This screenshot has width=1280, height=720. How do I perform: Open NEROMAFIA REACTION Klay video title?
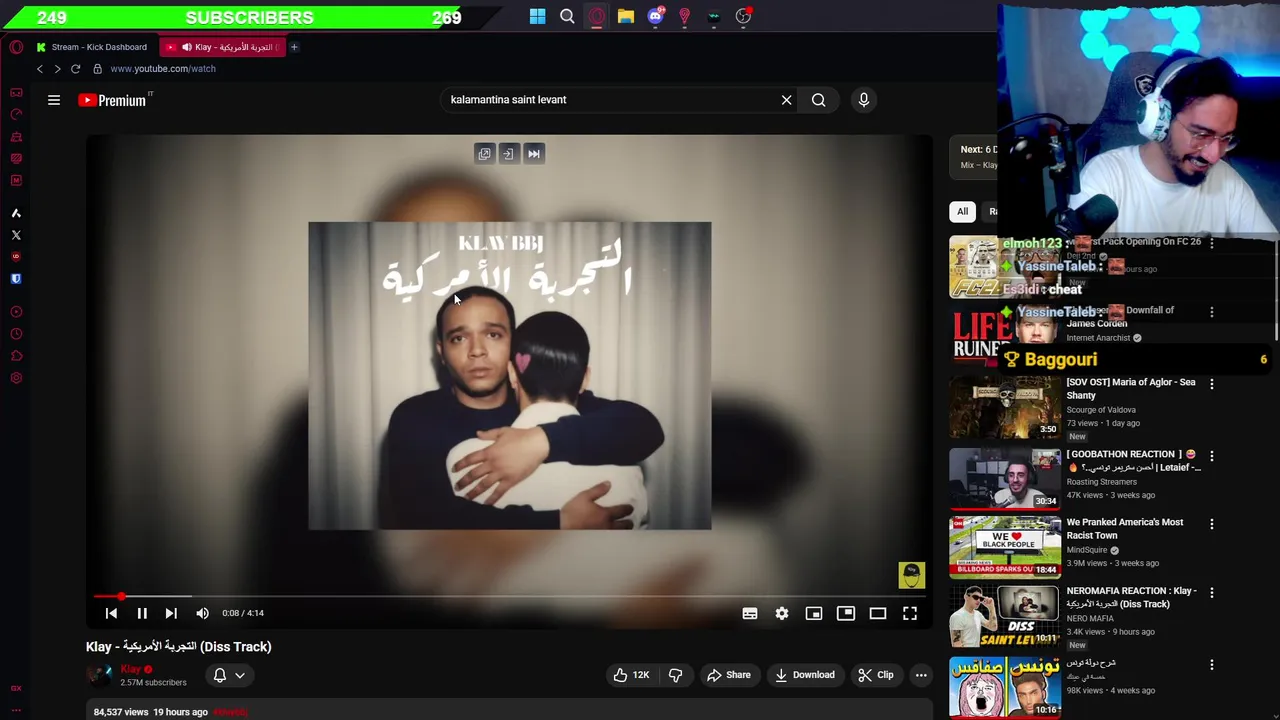[x=1131, y=597]
